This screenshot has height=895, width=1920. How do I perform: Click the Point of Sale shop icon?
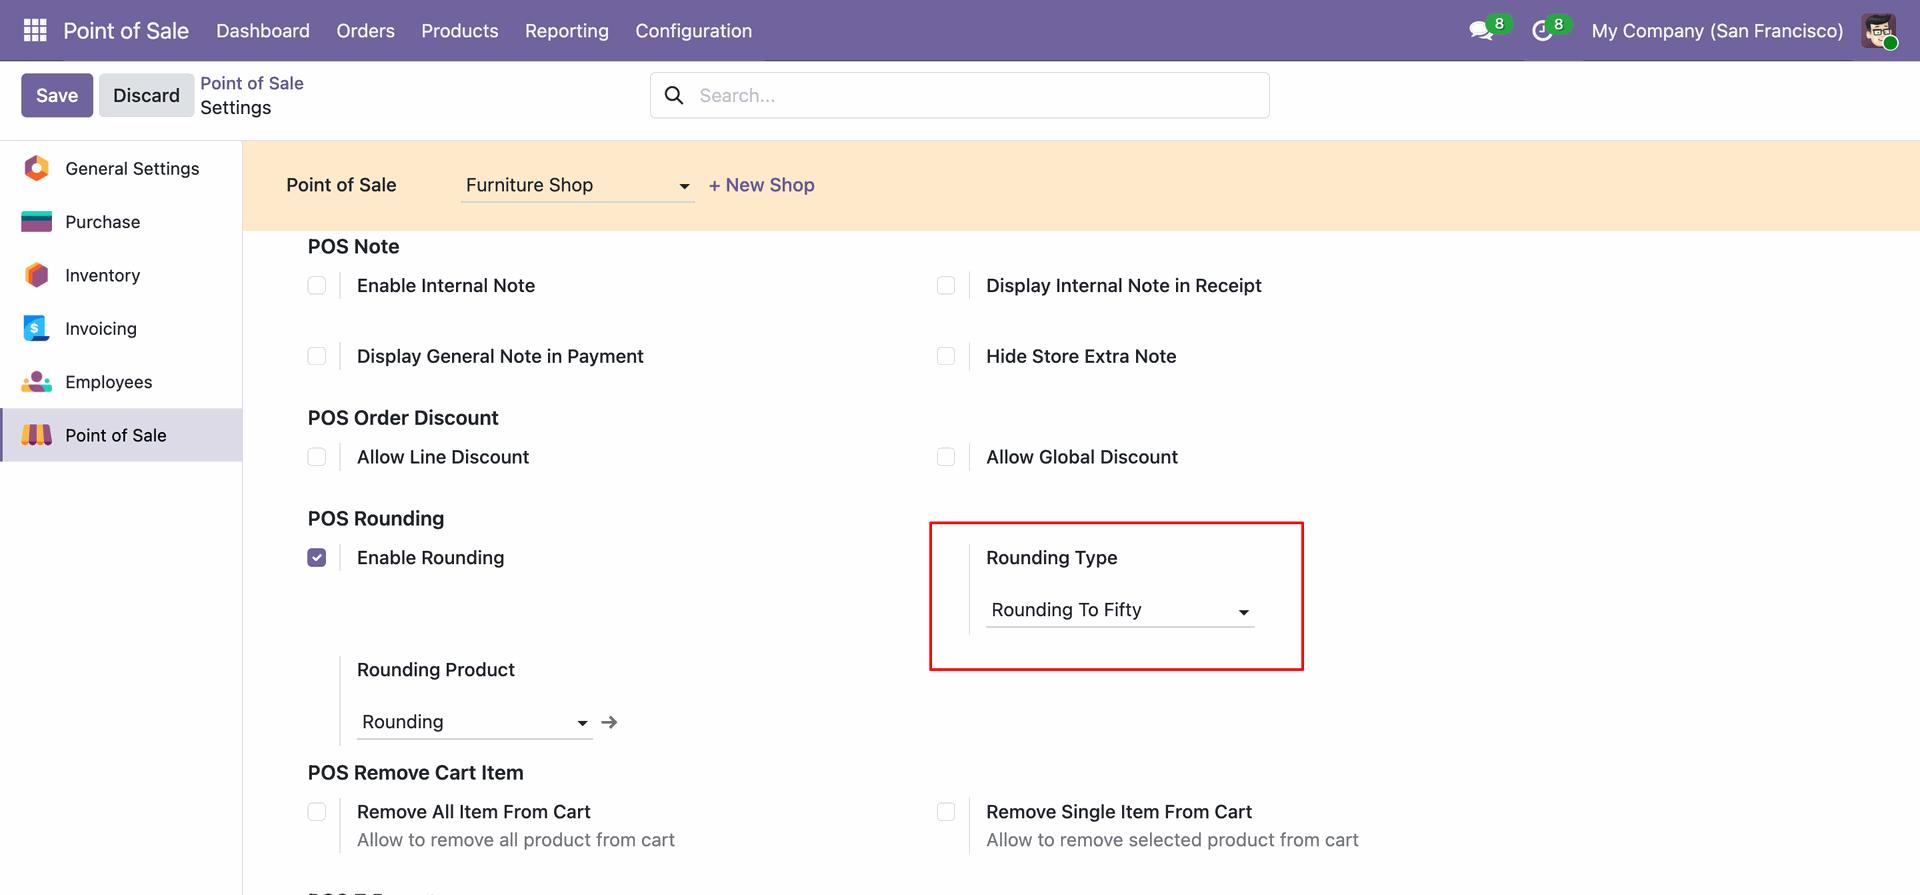pos(37,435)
